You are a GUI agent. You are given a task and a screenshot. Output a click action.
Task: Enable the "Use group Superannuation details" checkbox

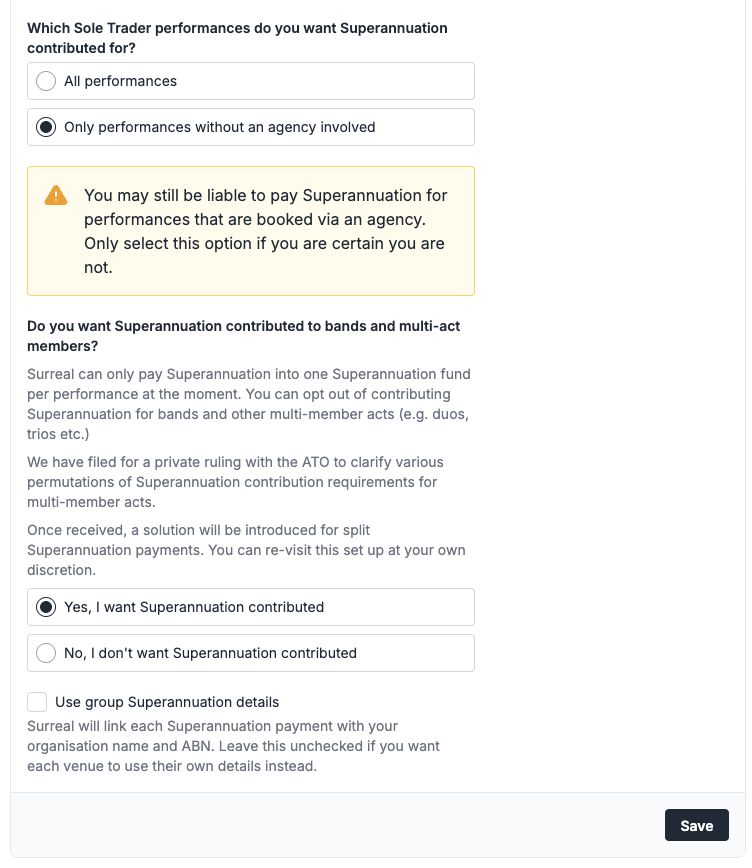point(37,702)
